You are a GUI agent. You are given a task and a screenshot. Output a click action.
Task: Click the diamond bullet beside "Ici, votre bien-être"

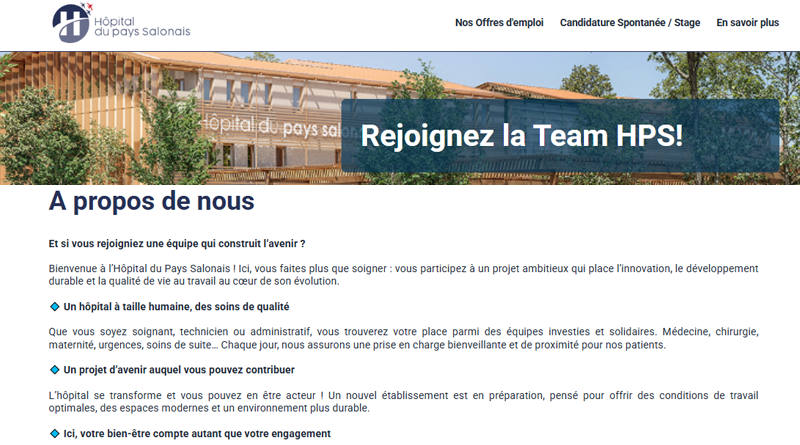(54, 433)
